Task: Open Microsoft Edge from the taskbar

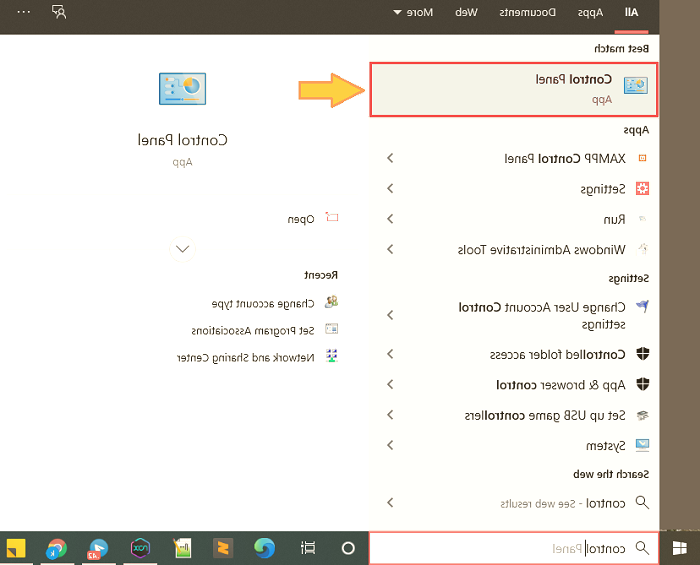Action: coord(264,548)
